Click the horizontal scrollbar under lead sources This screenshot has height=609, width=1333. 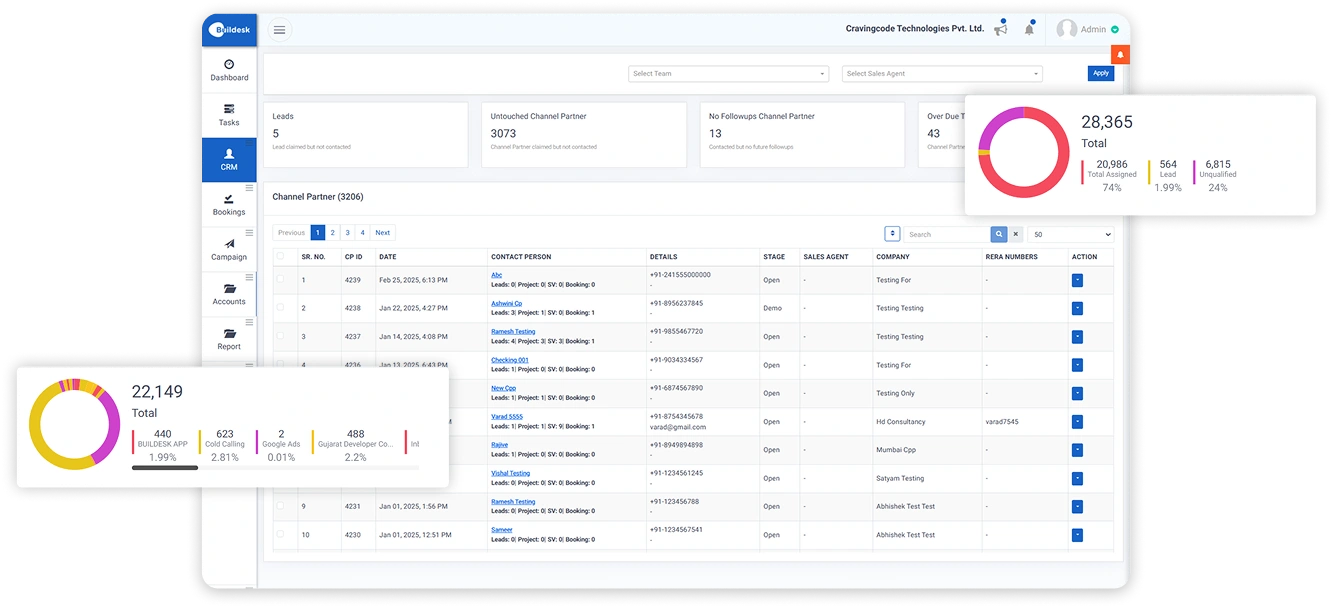click(x=165, y=467)
